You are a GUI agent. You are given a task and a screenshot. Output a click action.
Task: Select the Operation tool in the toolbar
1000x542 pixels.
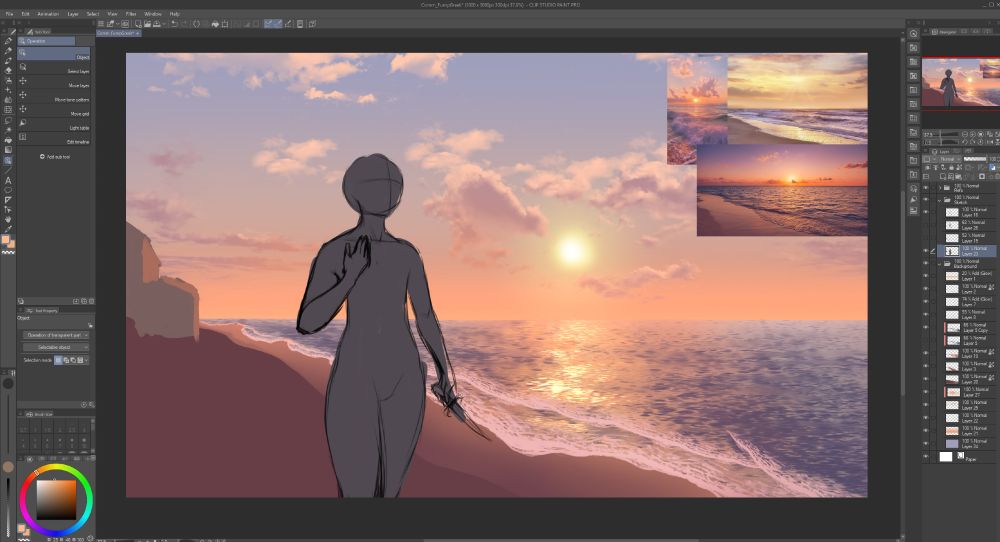pyautogui.click(x=8, y=161)
